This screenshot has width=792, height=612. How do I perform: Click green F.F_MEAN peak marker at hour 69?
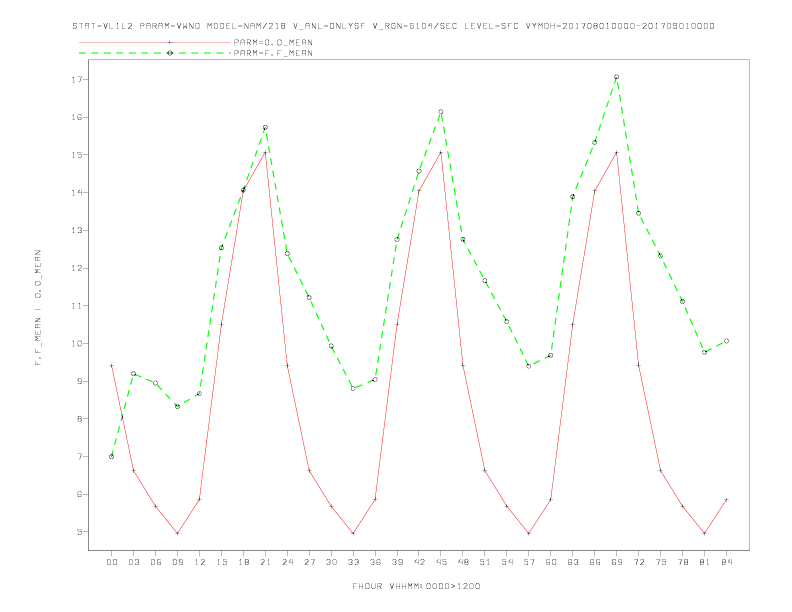click(x=616, y=77)
